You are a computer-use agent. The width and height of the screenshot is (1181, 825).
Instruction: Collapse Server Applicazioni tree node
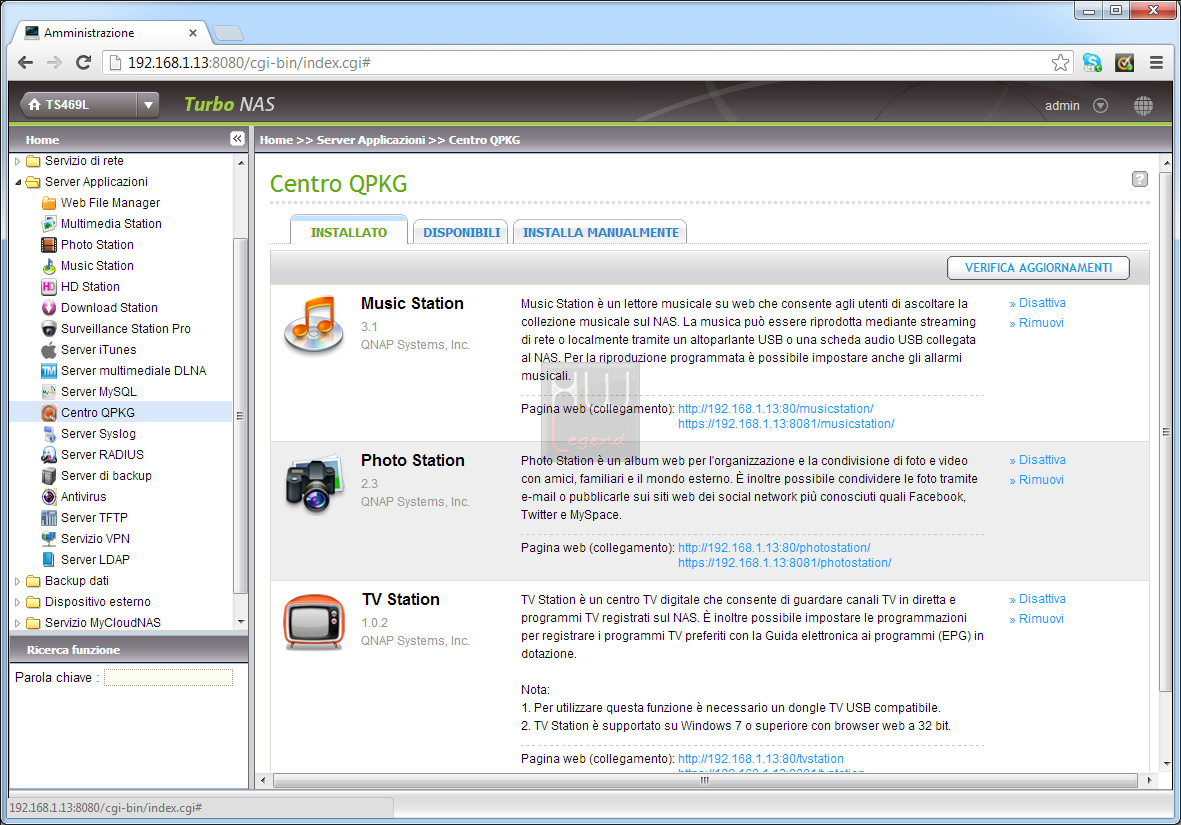[x=17, y=182]
